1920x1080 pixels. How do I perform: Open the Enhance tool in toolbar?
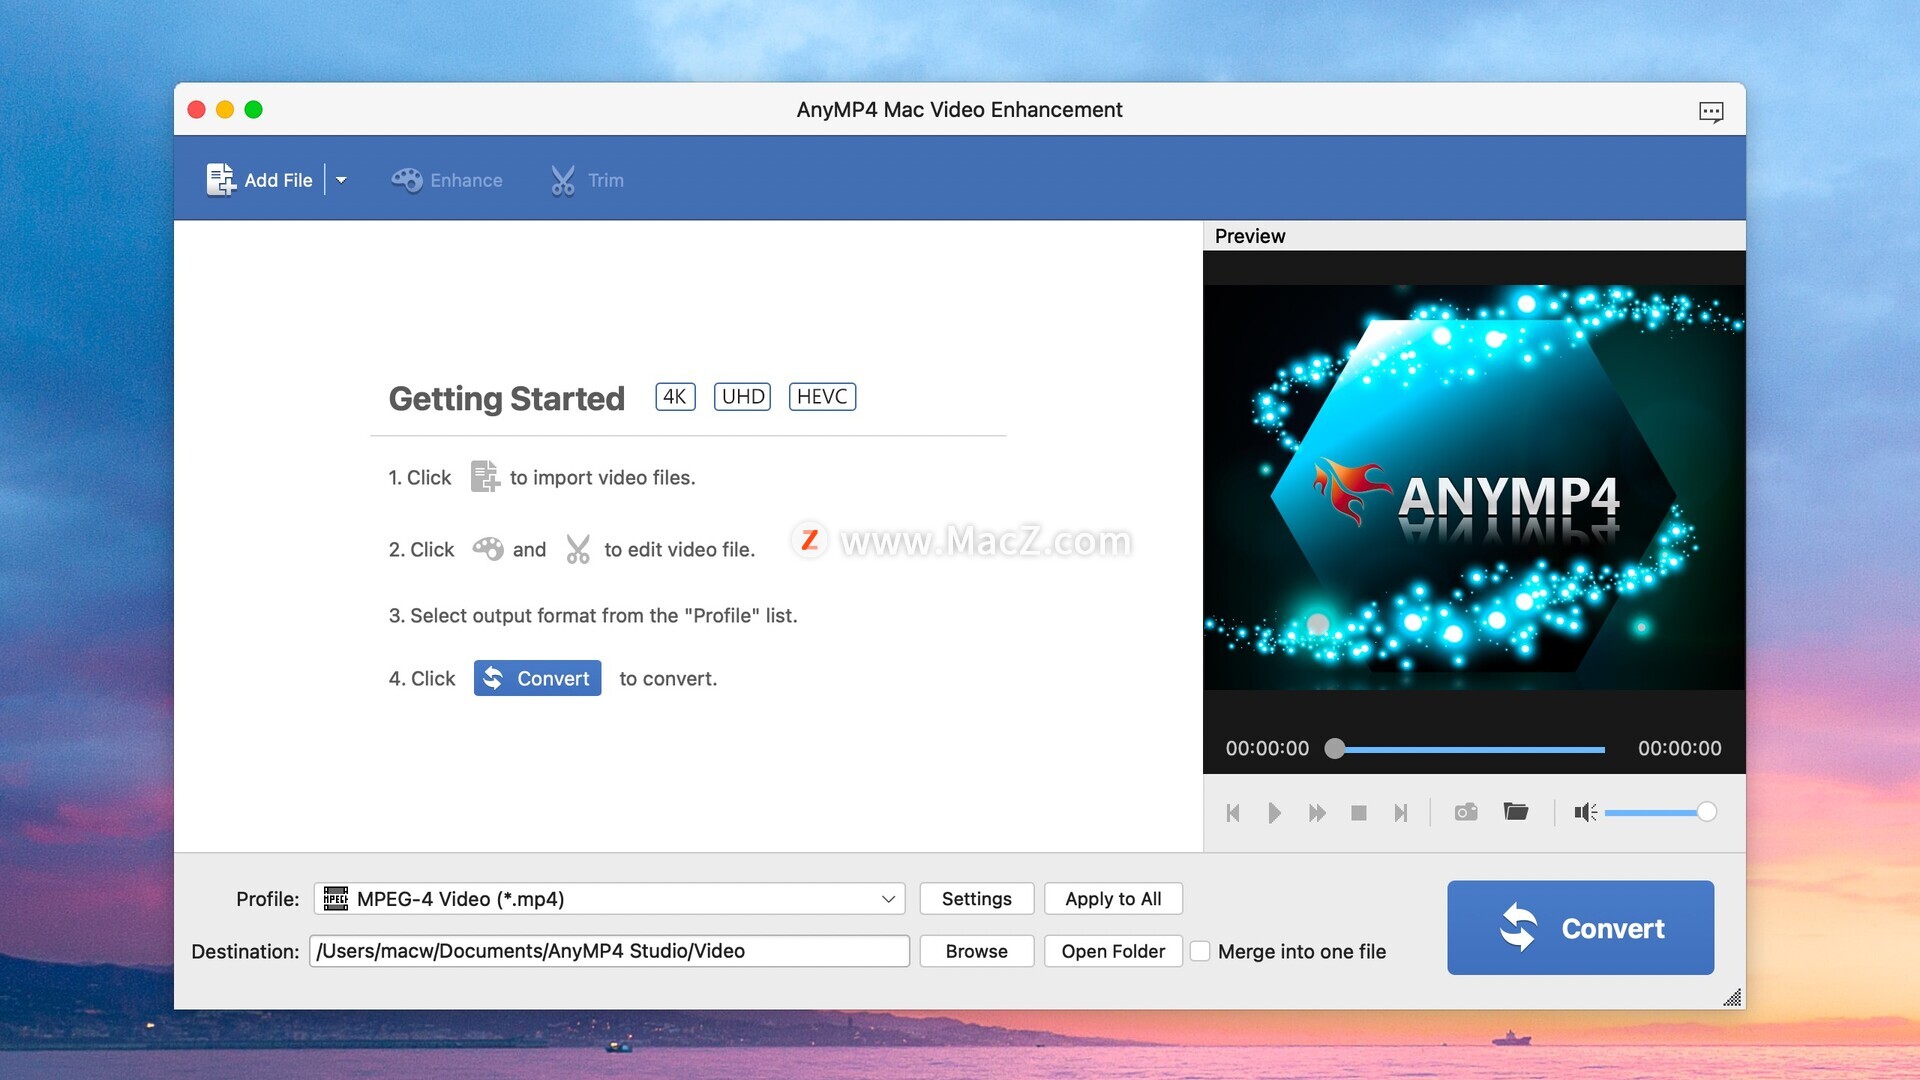pyautogui.click(x=447, y=180)
